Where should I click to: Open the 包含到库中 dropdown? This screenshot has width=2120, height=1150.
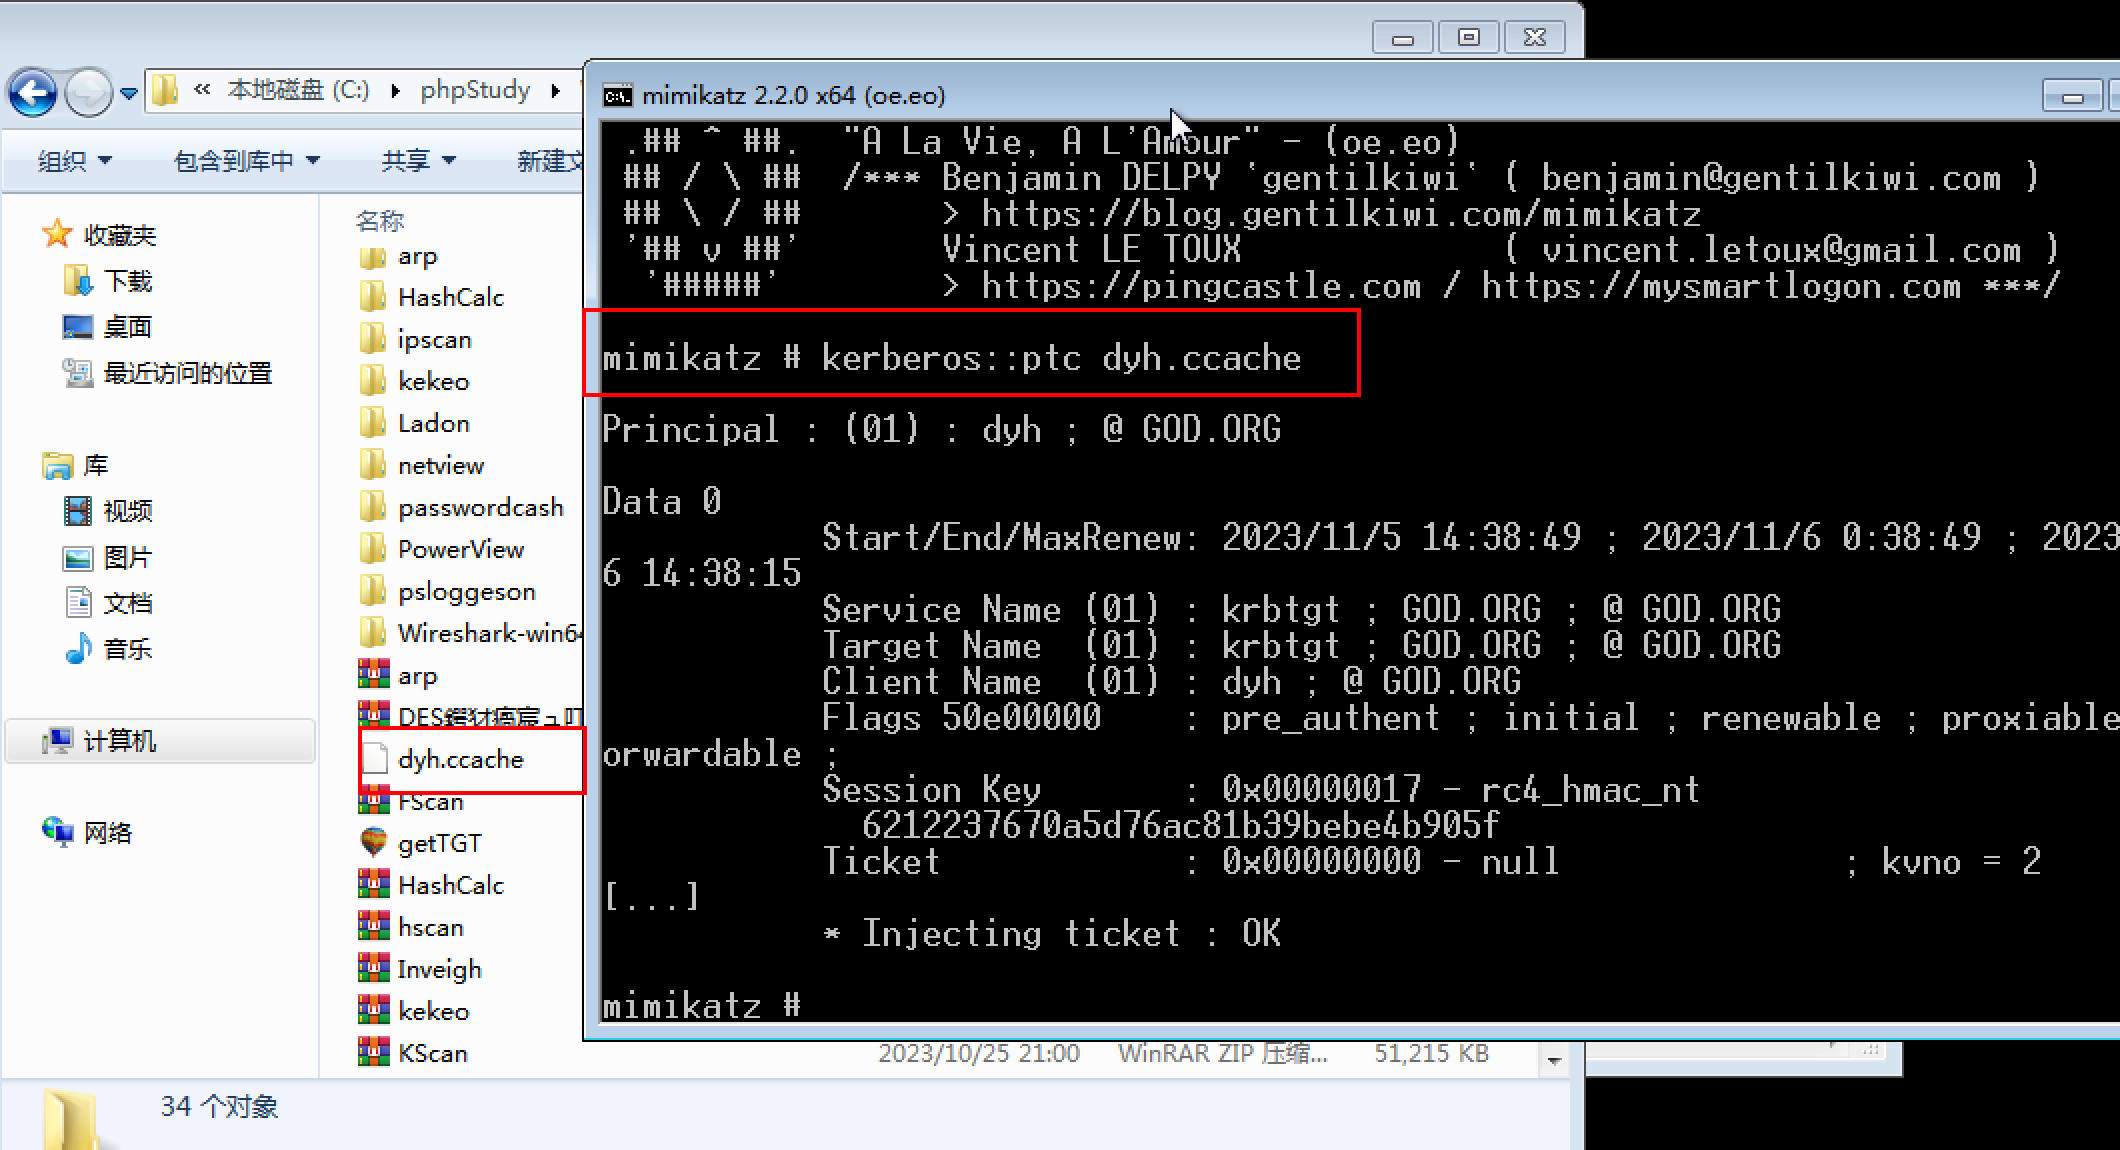pos(246,160)
